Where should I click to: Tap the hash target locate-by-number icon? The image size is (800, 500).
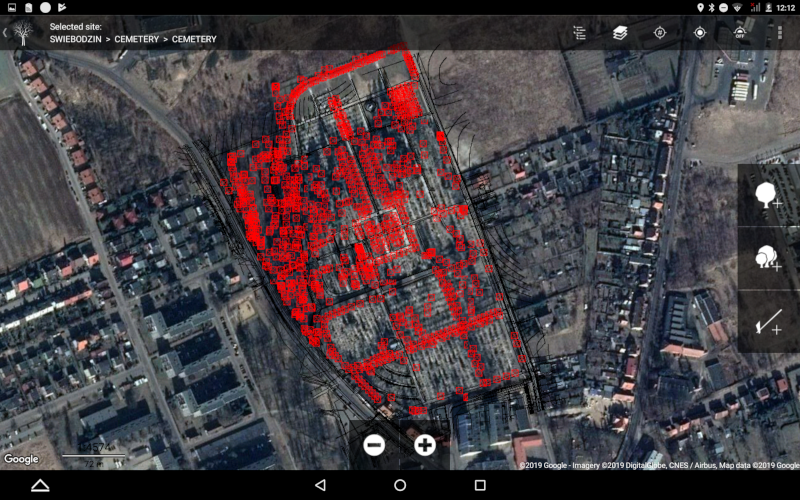click(x=660, y=33)
